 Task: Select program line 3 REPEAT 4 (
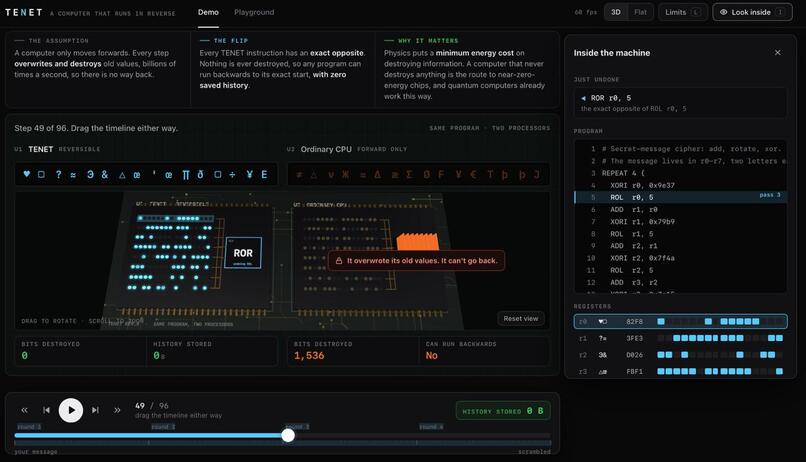click(681, 173)
